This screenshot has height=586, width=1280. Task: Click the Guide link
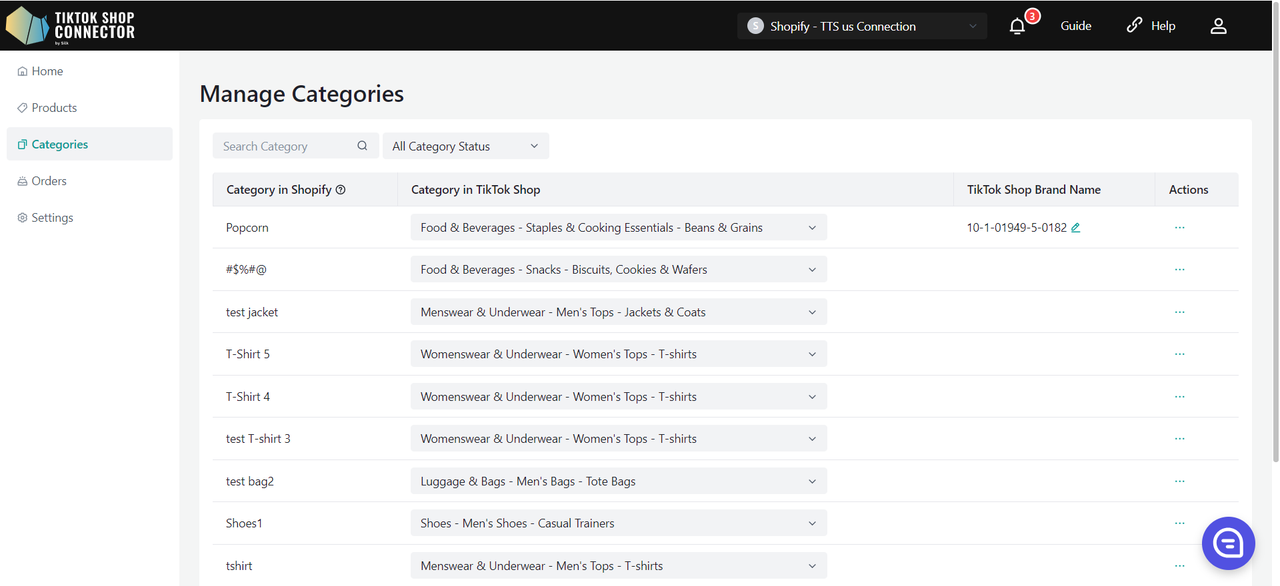click(1076, 26)
